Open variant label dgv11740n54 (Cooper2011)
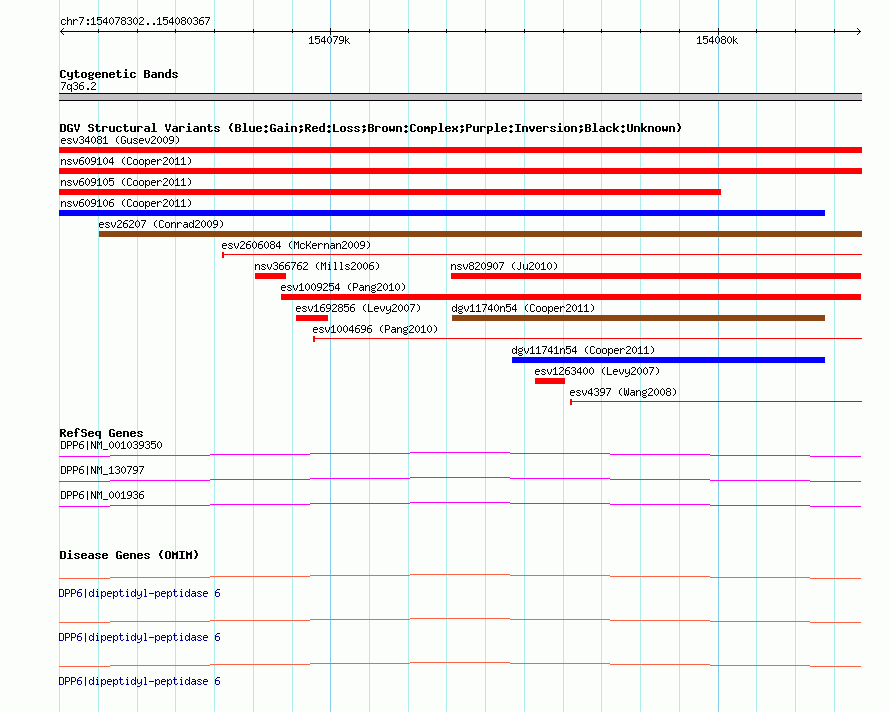Screen dimensions: 890x712 point(523,308)
